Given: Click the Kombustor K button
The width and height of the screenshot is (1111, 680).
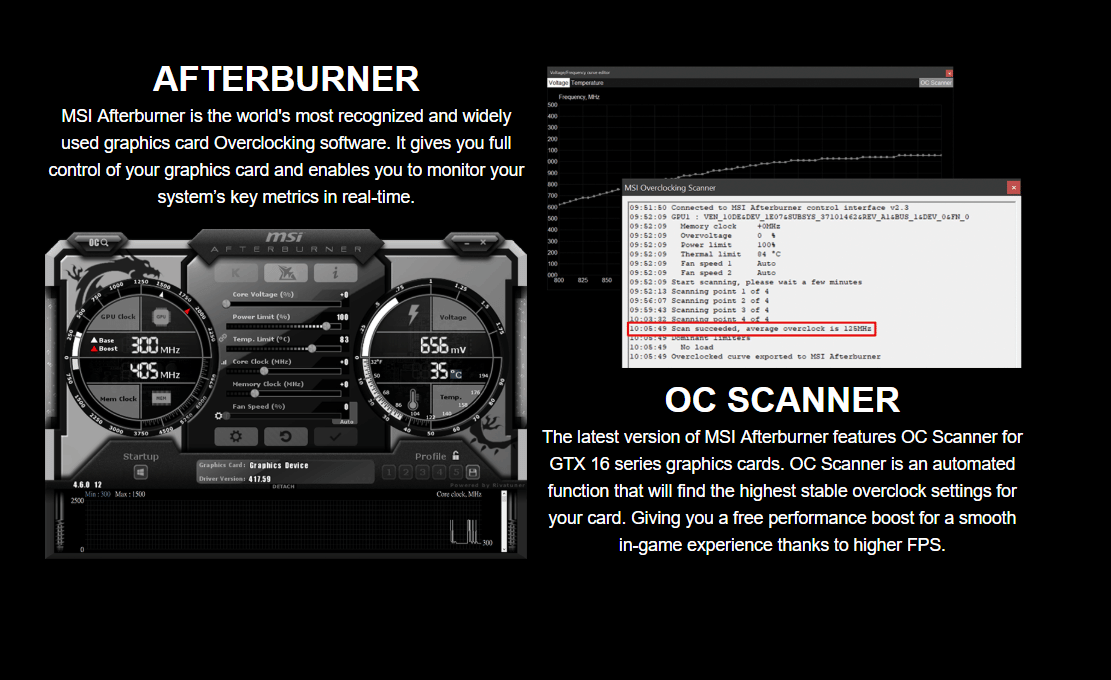Looking at the screenshot, I should pyautogui.click(x=236, y=272).
